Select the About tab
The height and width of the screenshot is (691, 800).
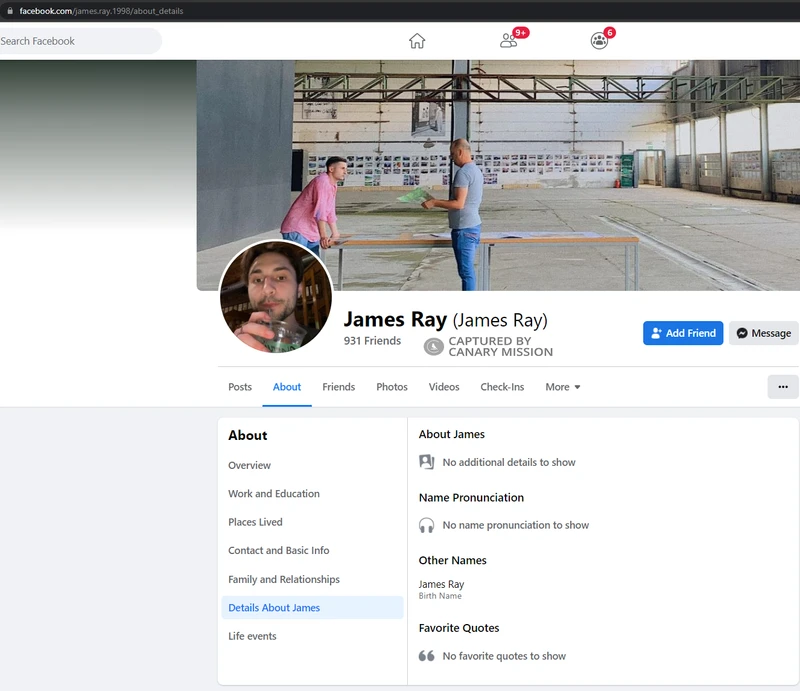coord(287,387)
